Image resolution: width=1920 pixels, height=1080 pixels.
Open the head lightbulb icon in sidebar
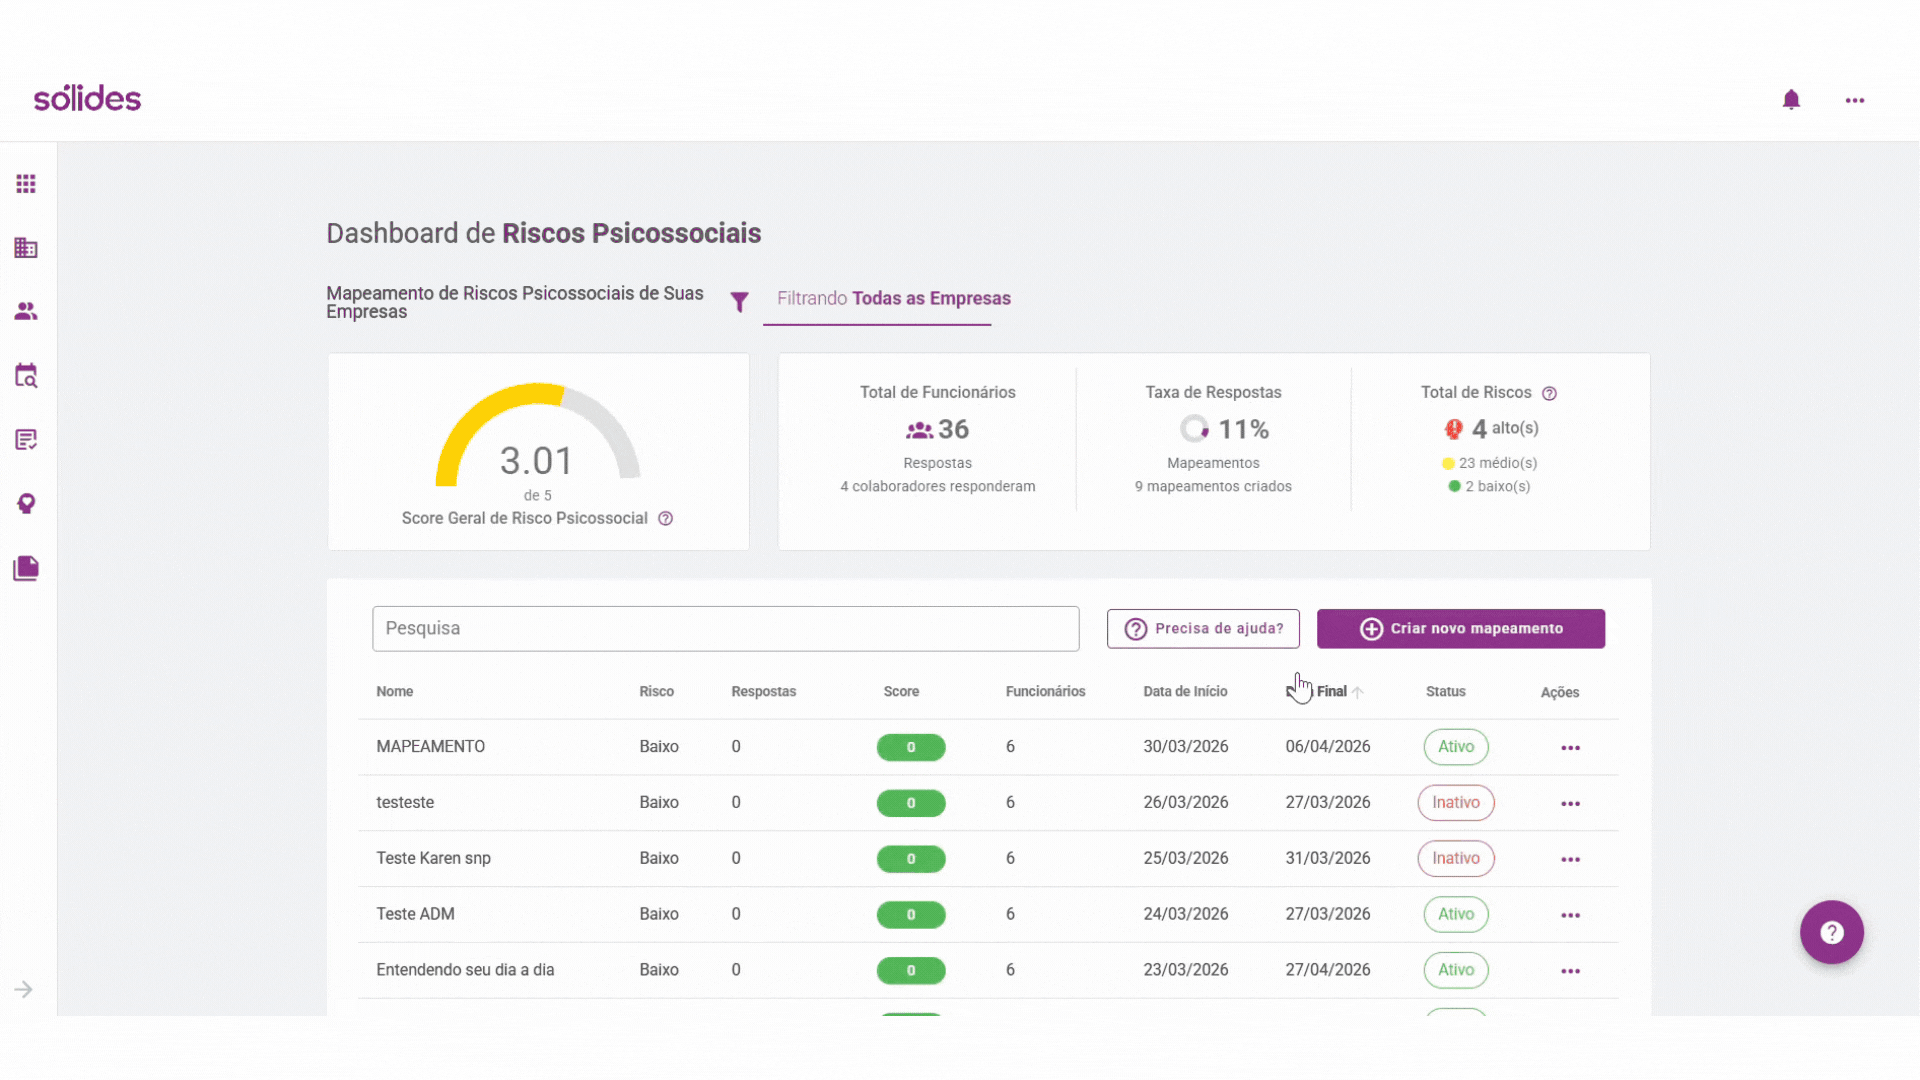coord(26,504)
